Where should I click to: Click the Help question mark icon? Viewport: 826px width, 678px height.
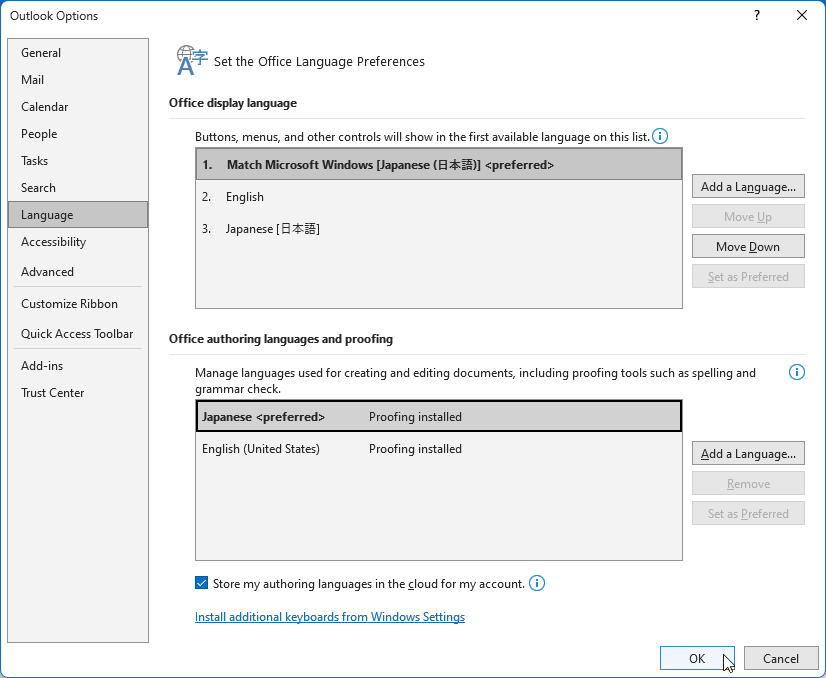tap(756, 15)
